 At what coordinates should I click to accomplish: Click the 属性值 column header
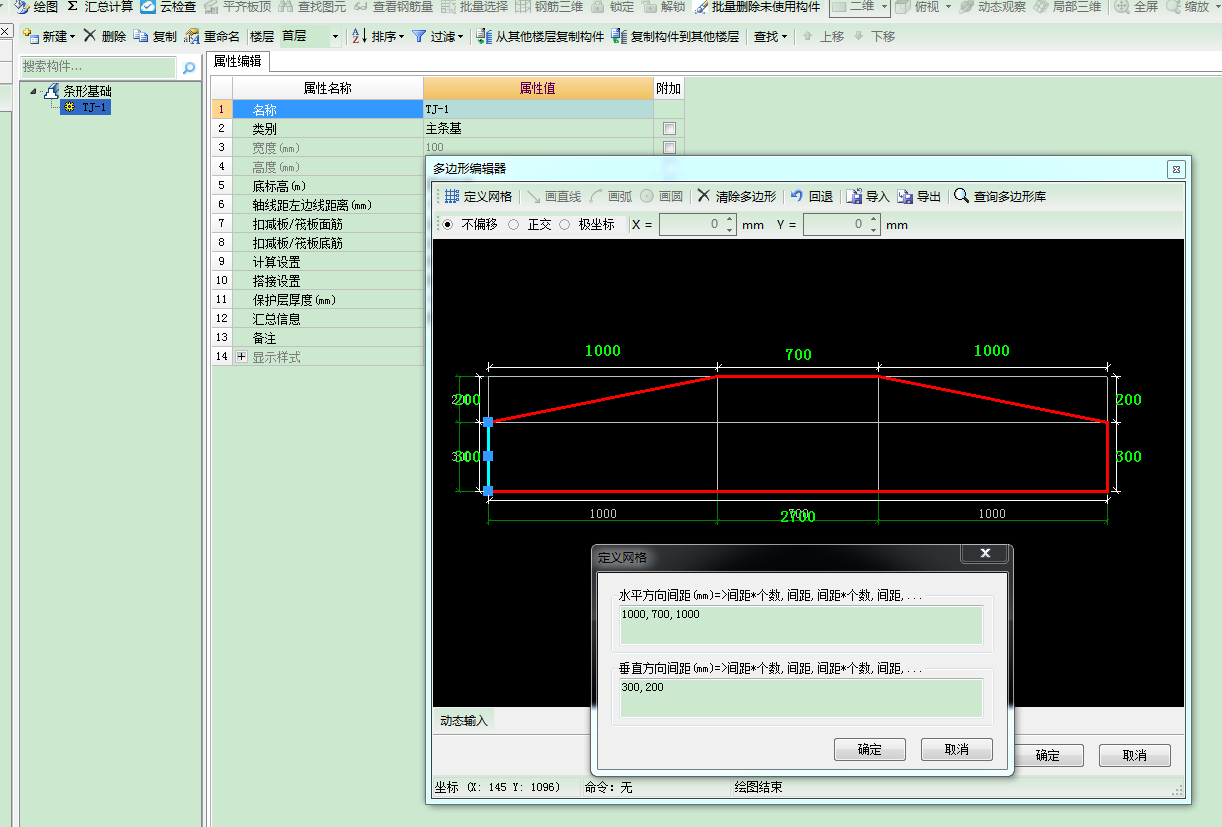point(538,88)
